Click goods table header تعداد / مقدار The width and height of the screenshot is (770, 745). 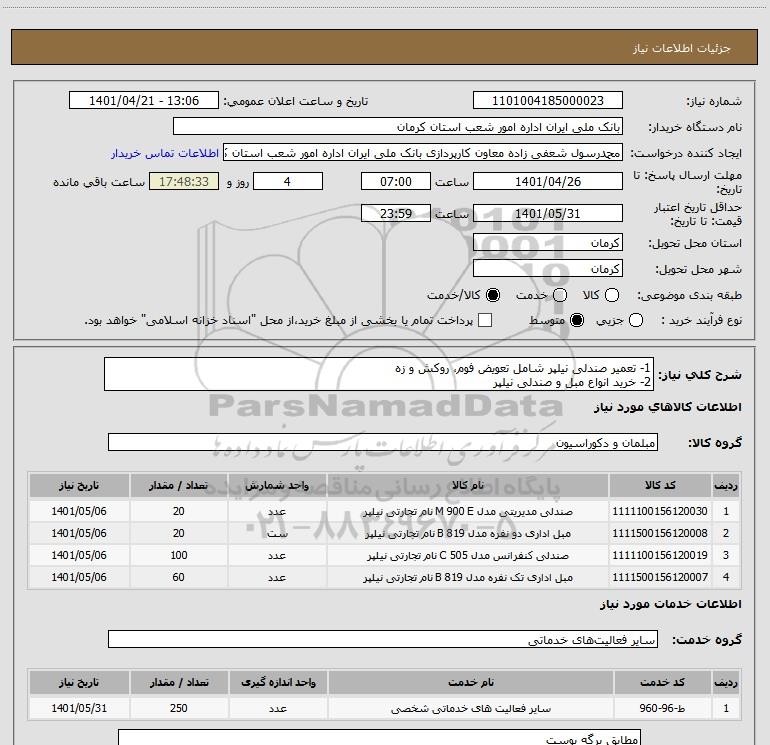[179, 486]
